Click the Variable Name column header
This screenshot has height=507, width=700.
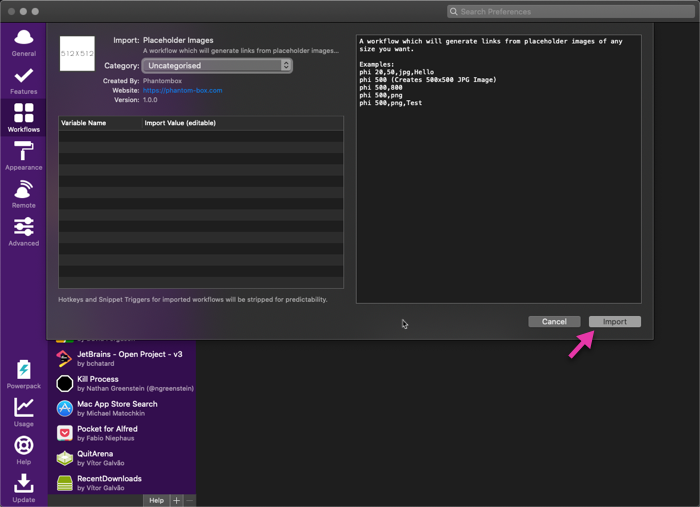(x=100, y=123)
